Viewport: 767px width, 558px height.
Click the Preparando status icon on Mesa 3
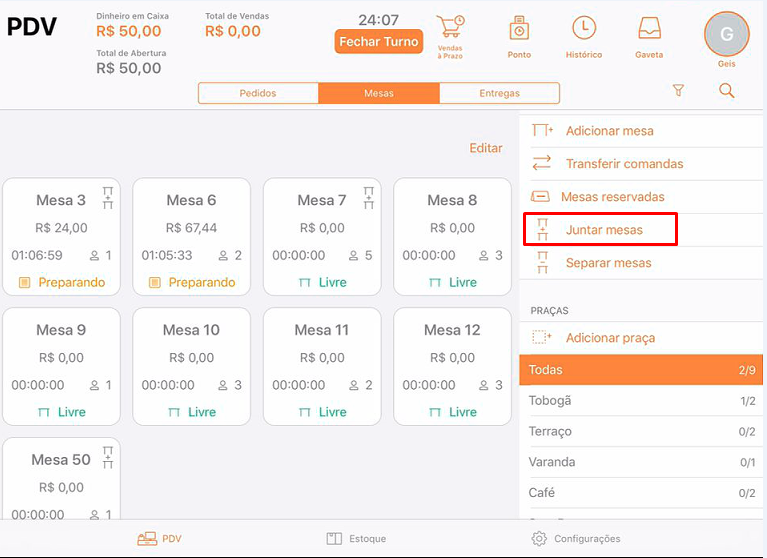pos(24,282)
